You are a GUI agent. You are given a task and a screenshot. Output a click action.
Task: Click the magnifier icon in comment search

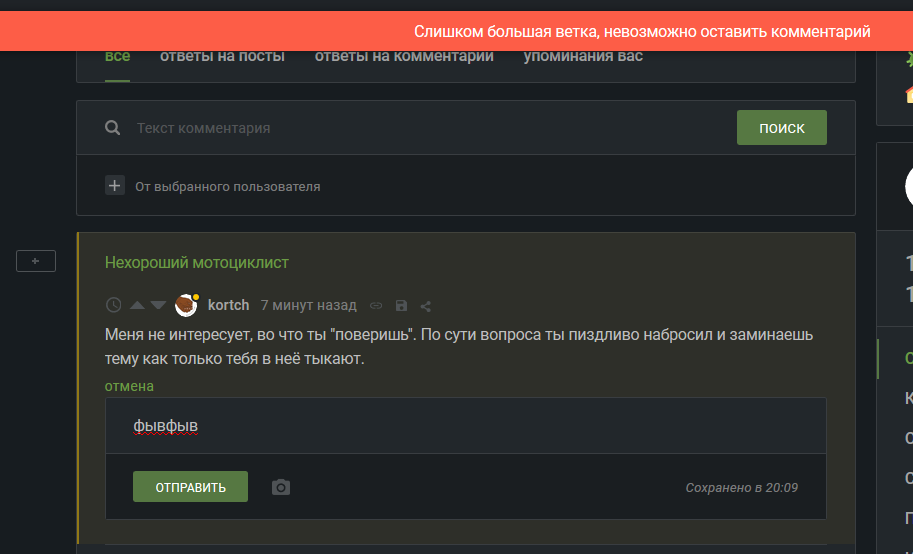(x=114, y=128)
